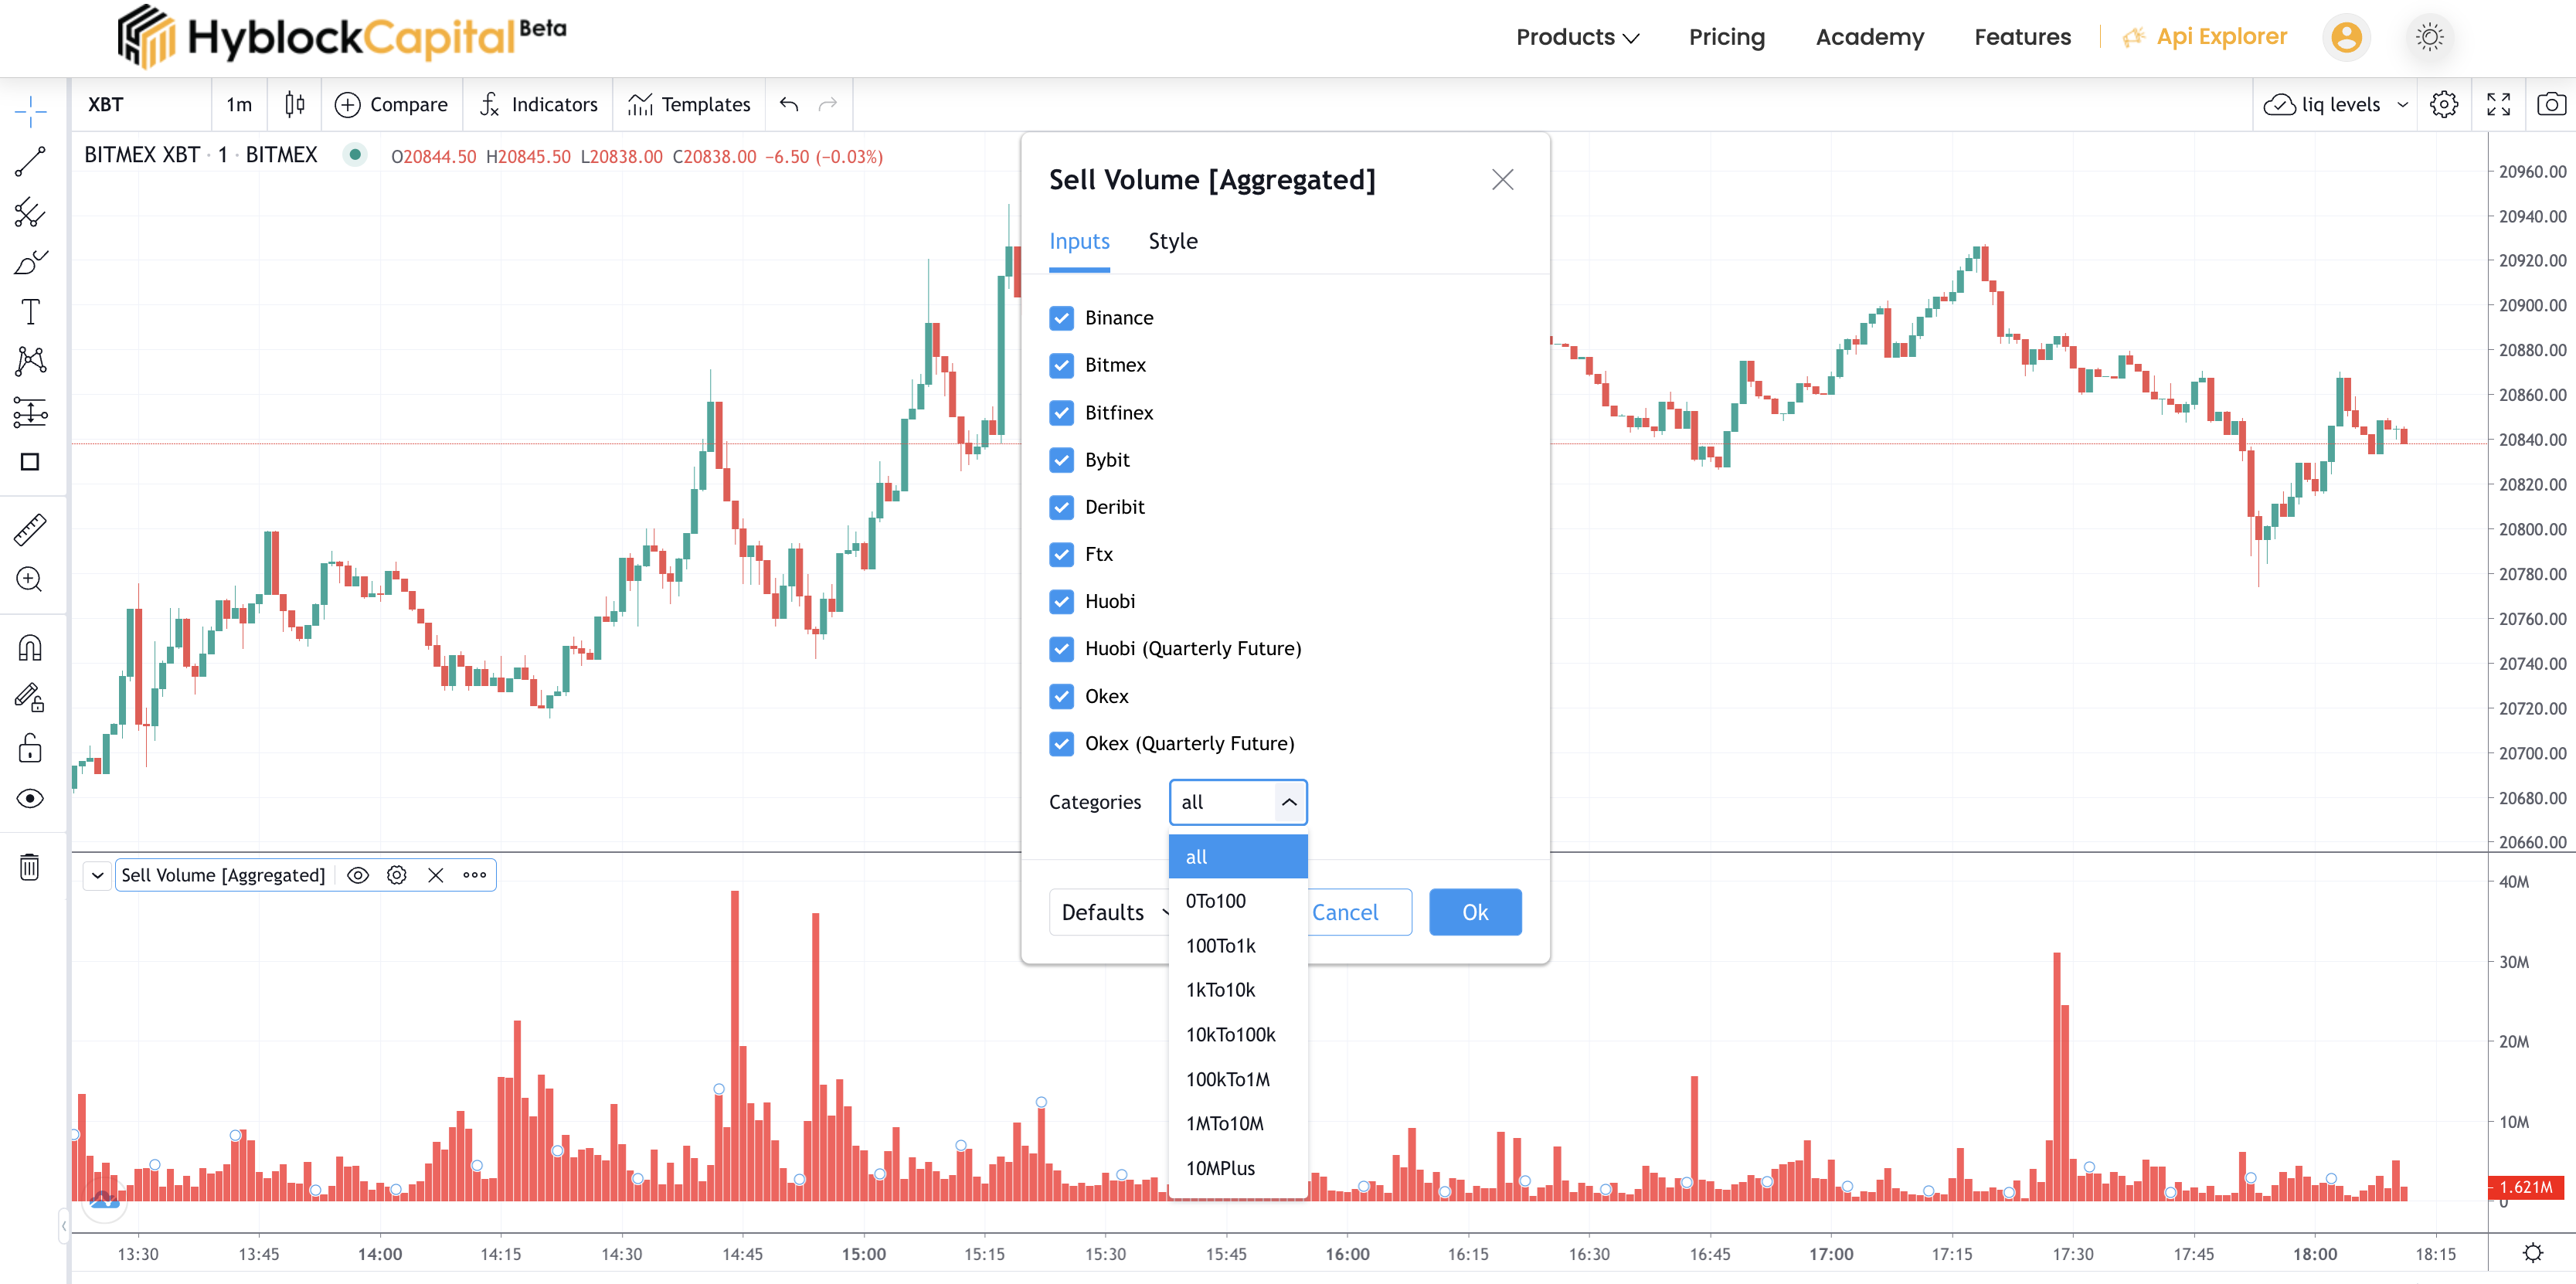
Task: Open indicator settings gear in legend
Action: (x=397, y=875)
